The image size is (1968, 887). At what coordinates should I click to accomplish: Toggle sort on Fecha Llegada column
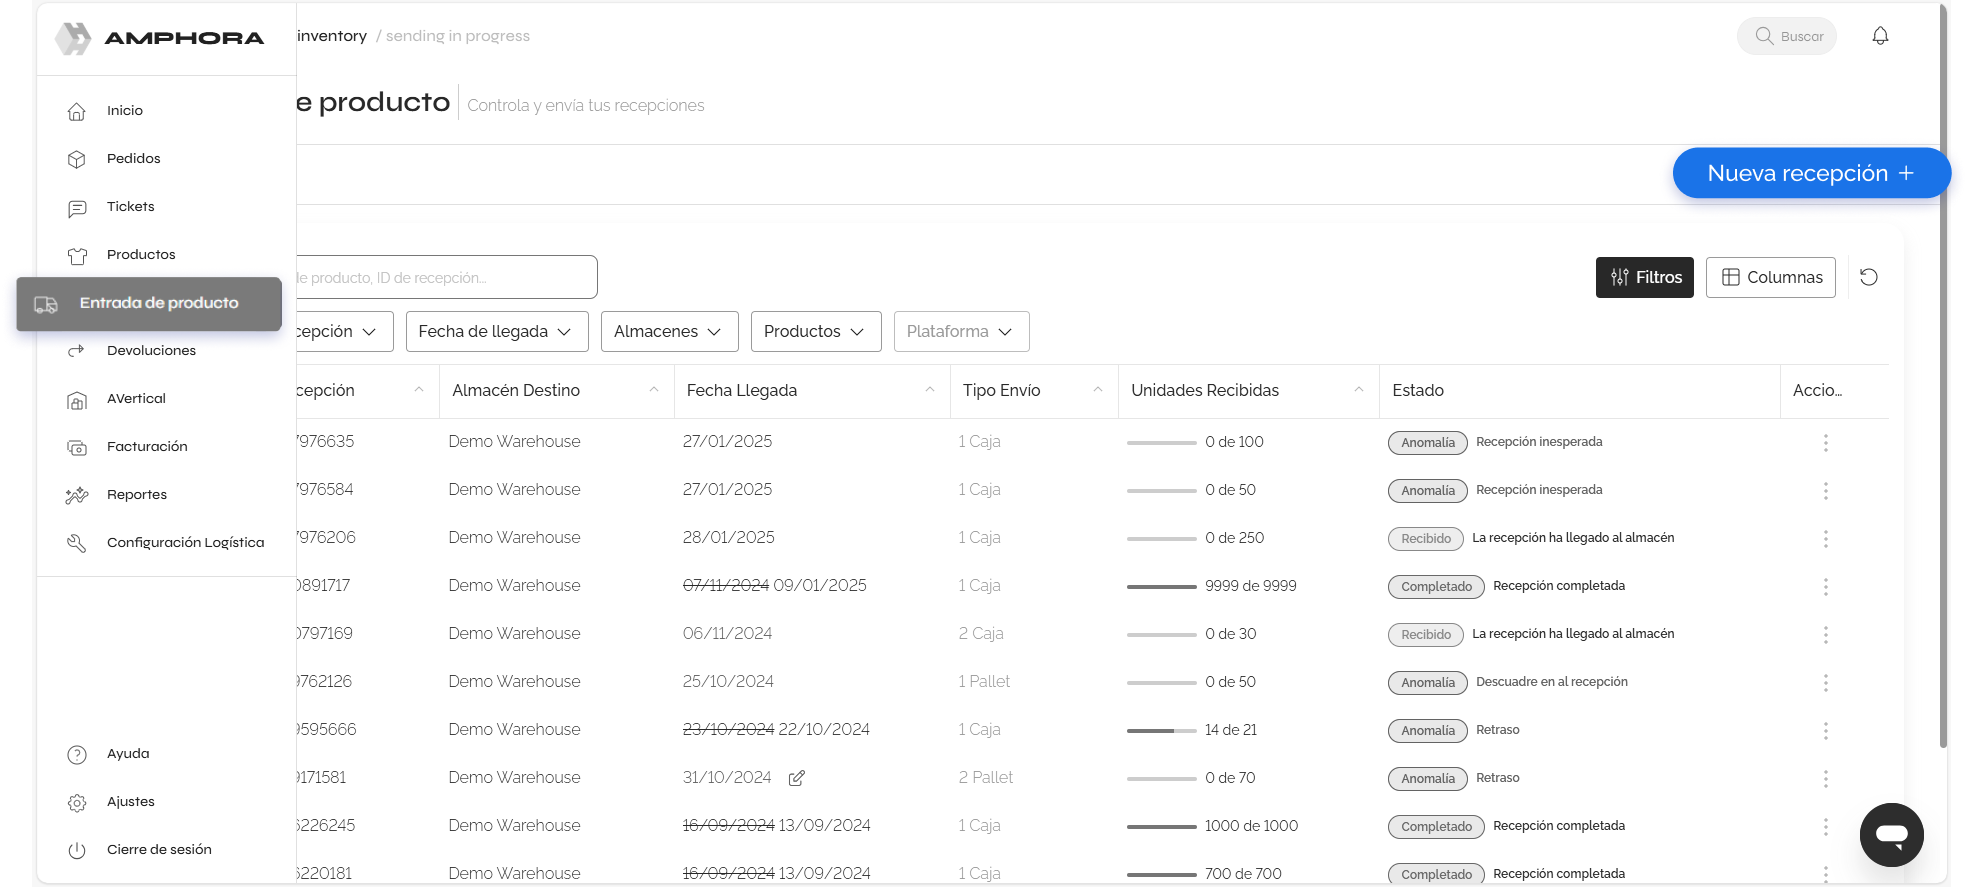tap(929, 390)
